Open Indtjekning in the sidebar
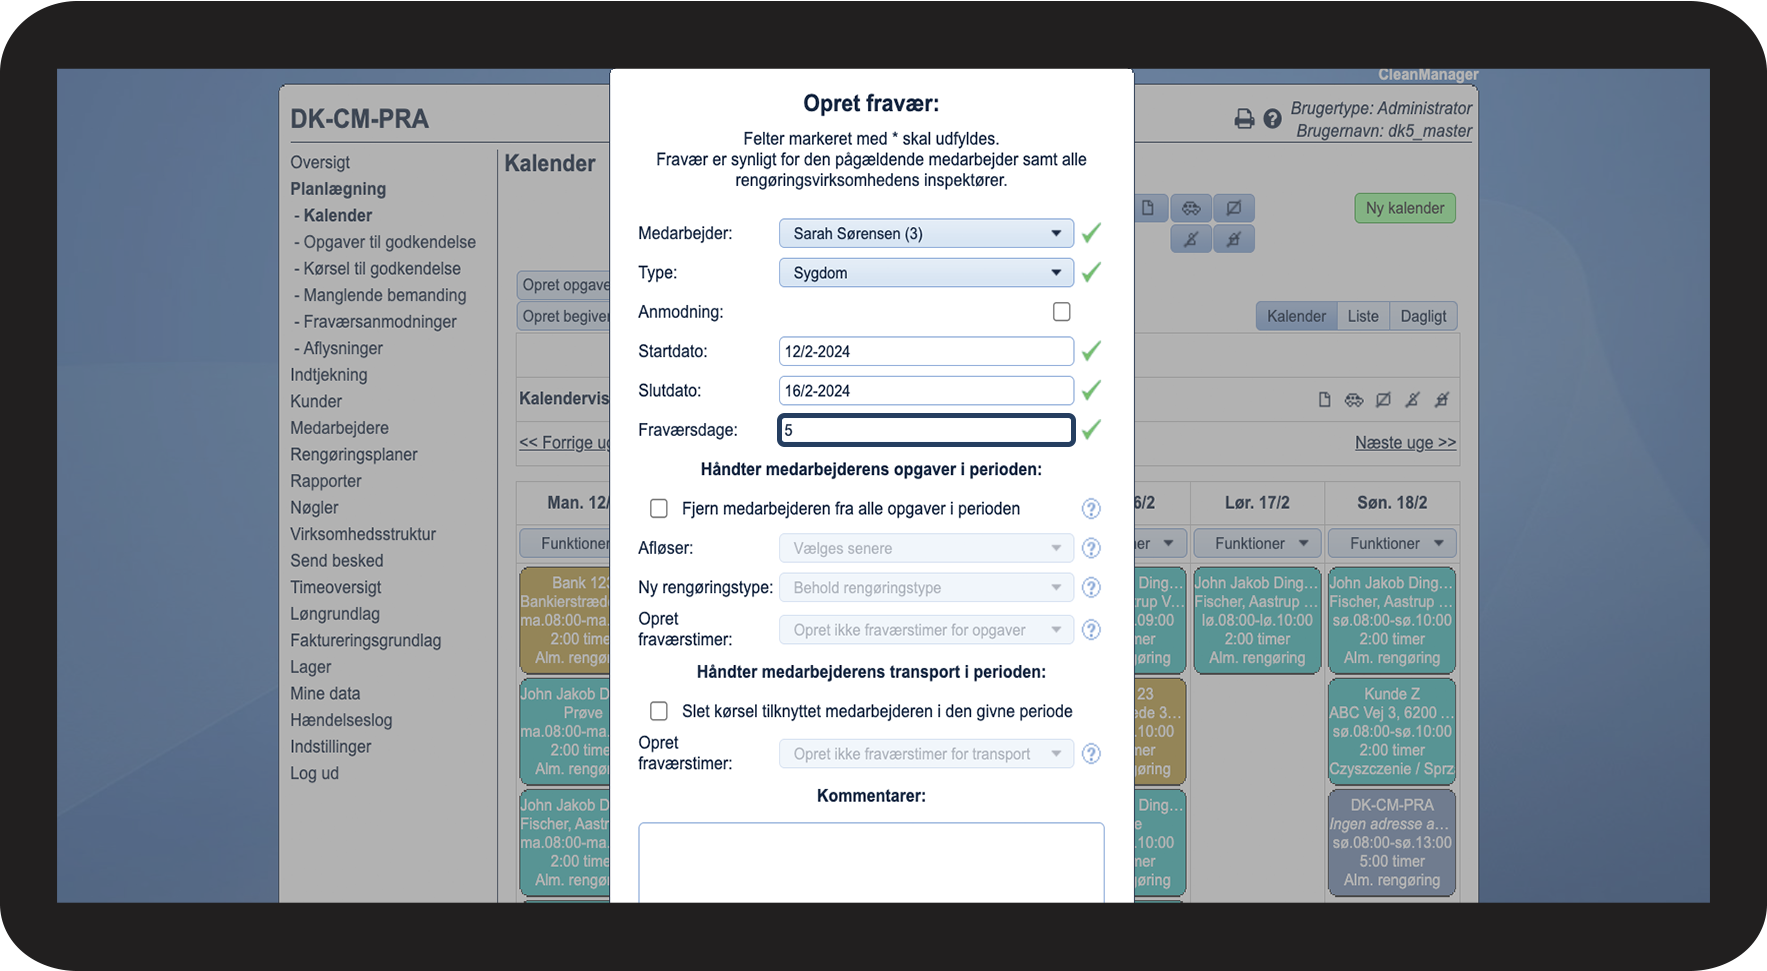The width and height of the screenshot is (1767, 971). click(x=329, y=375)
